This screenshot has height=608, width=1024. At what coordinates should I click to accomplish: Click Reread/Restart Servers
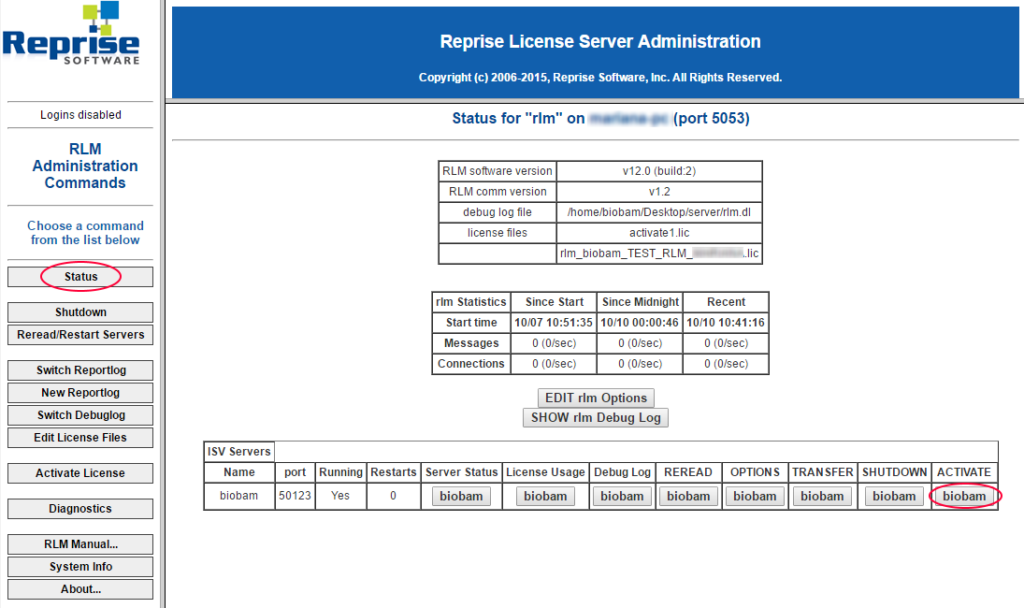point(79,334)
